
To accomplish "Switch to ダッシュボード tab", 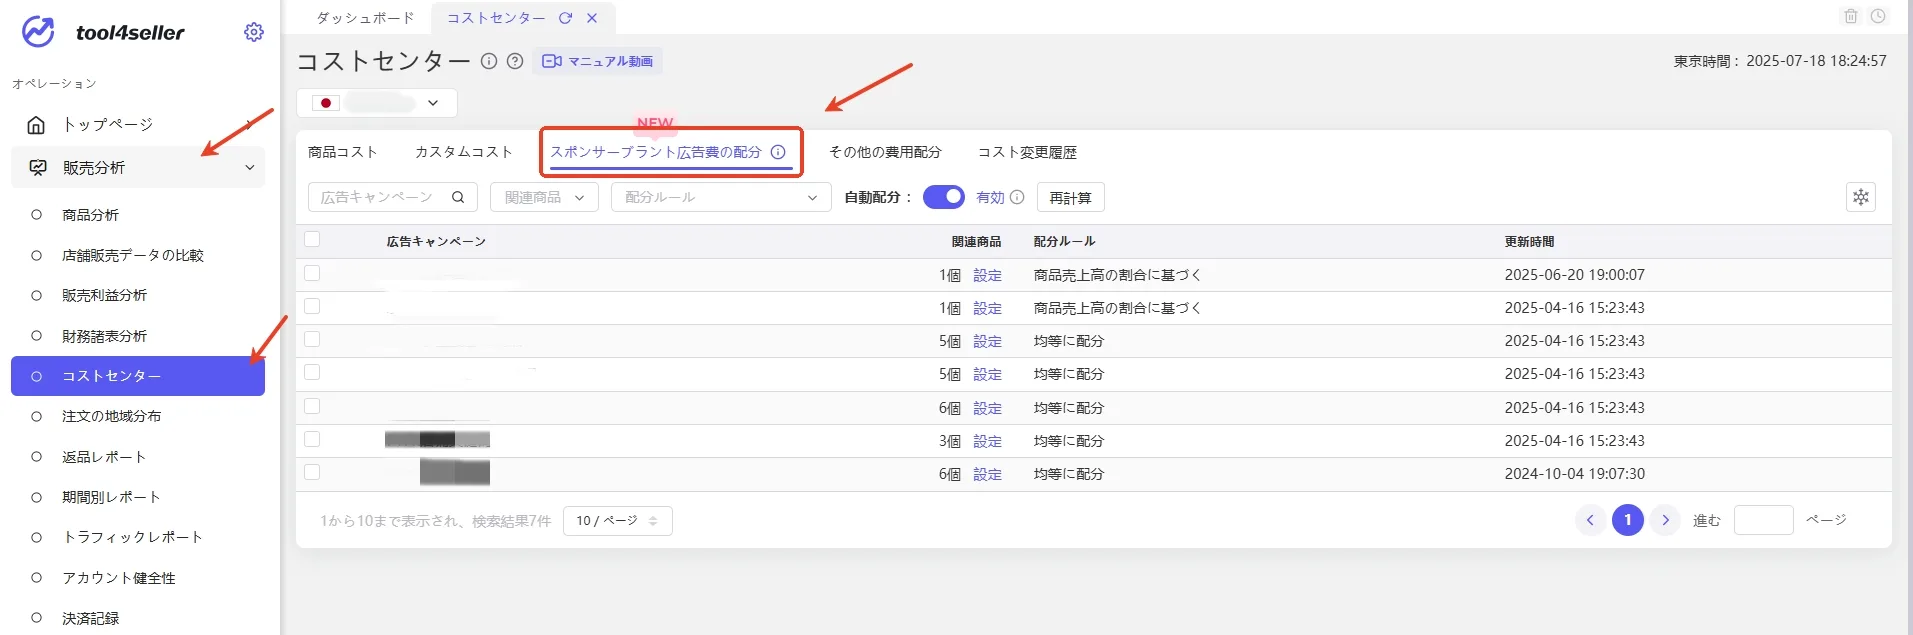I will click(365, 18).
